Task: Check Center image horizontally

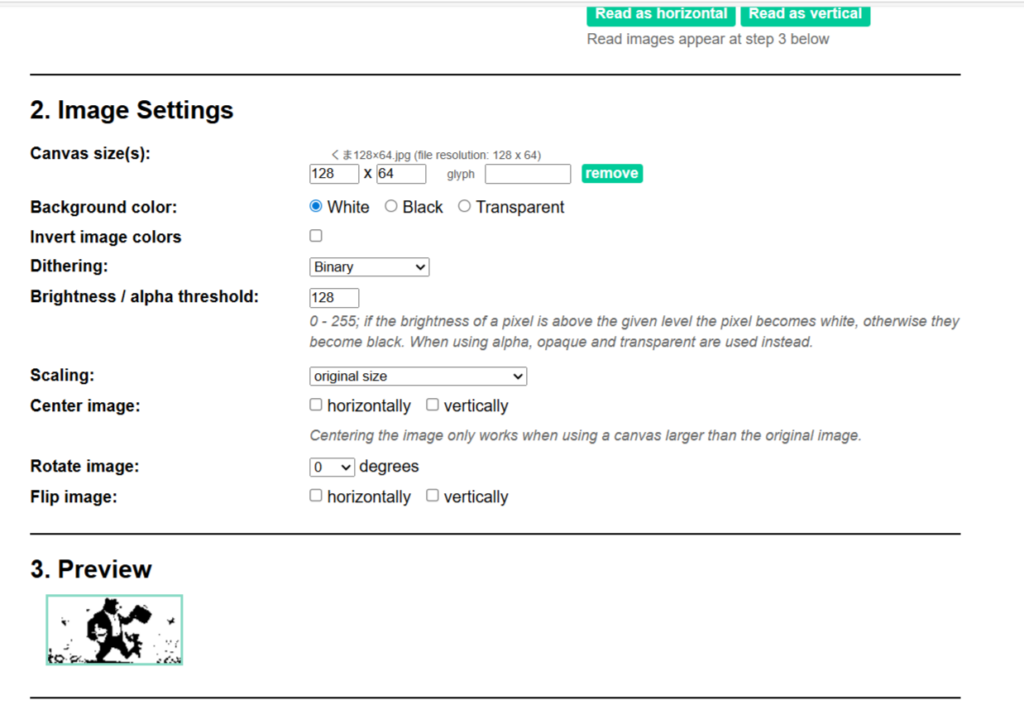Action: click(x=316, y=405)
